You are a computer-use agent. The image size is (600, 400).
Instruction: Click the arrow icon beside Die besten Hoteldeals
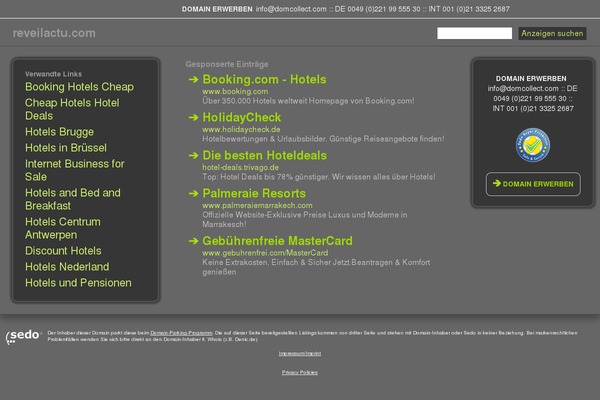pos(194,155)
